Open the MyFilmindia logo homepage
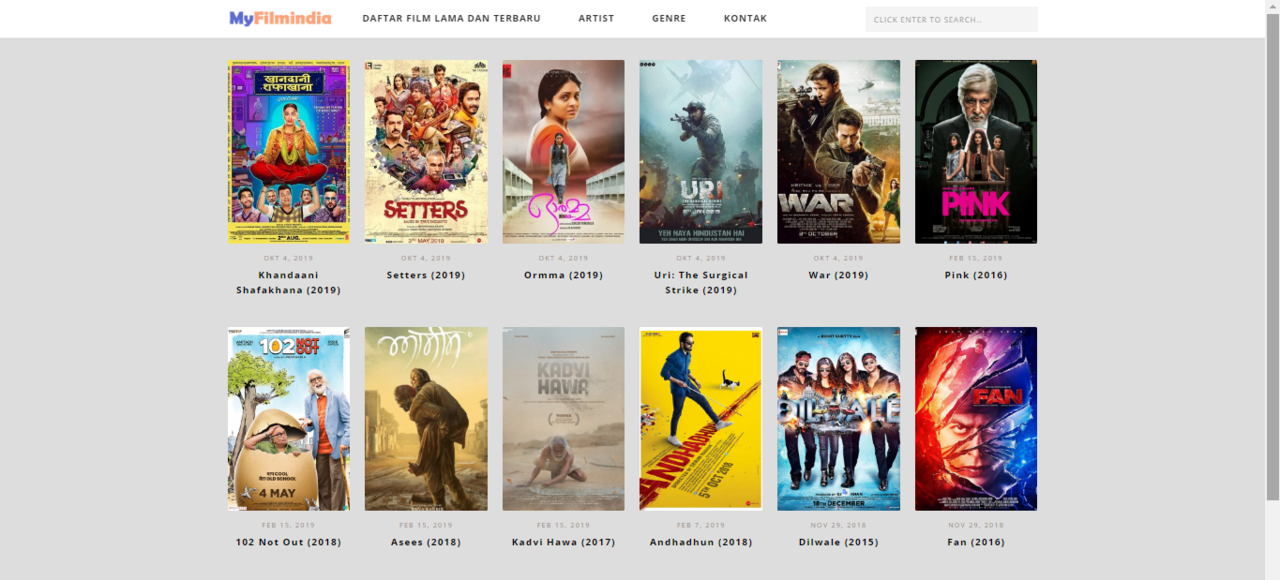Viewport: 1280px width, 580px height. coord(280,18)
